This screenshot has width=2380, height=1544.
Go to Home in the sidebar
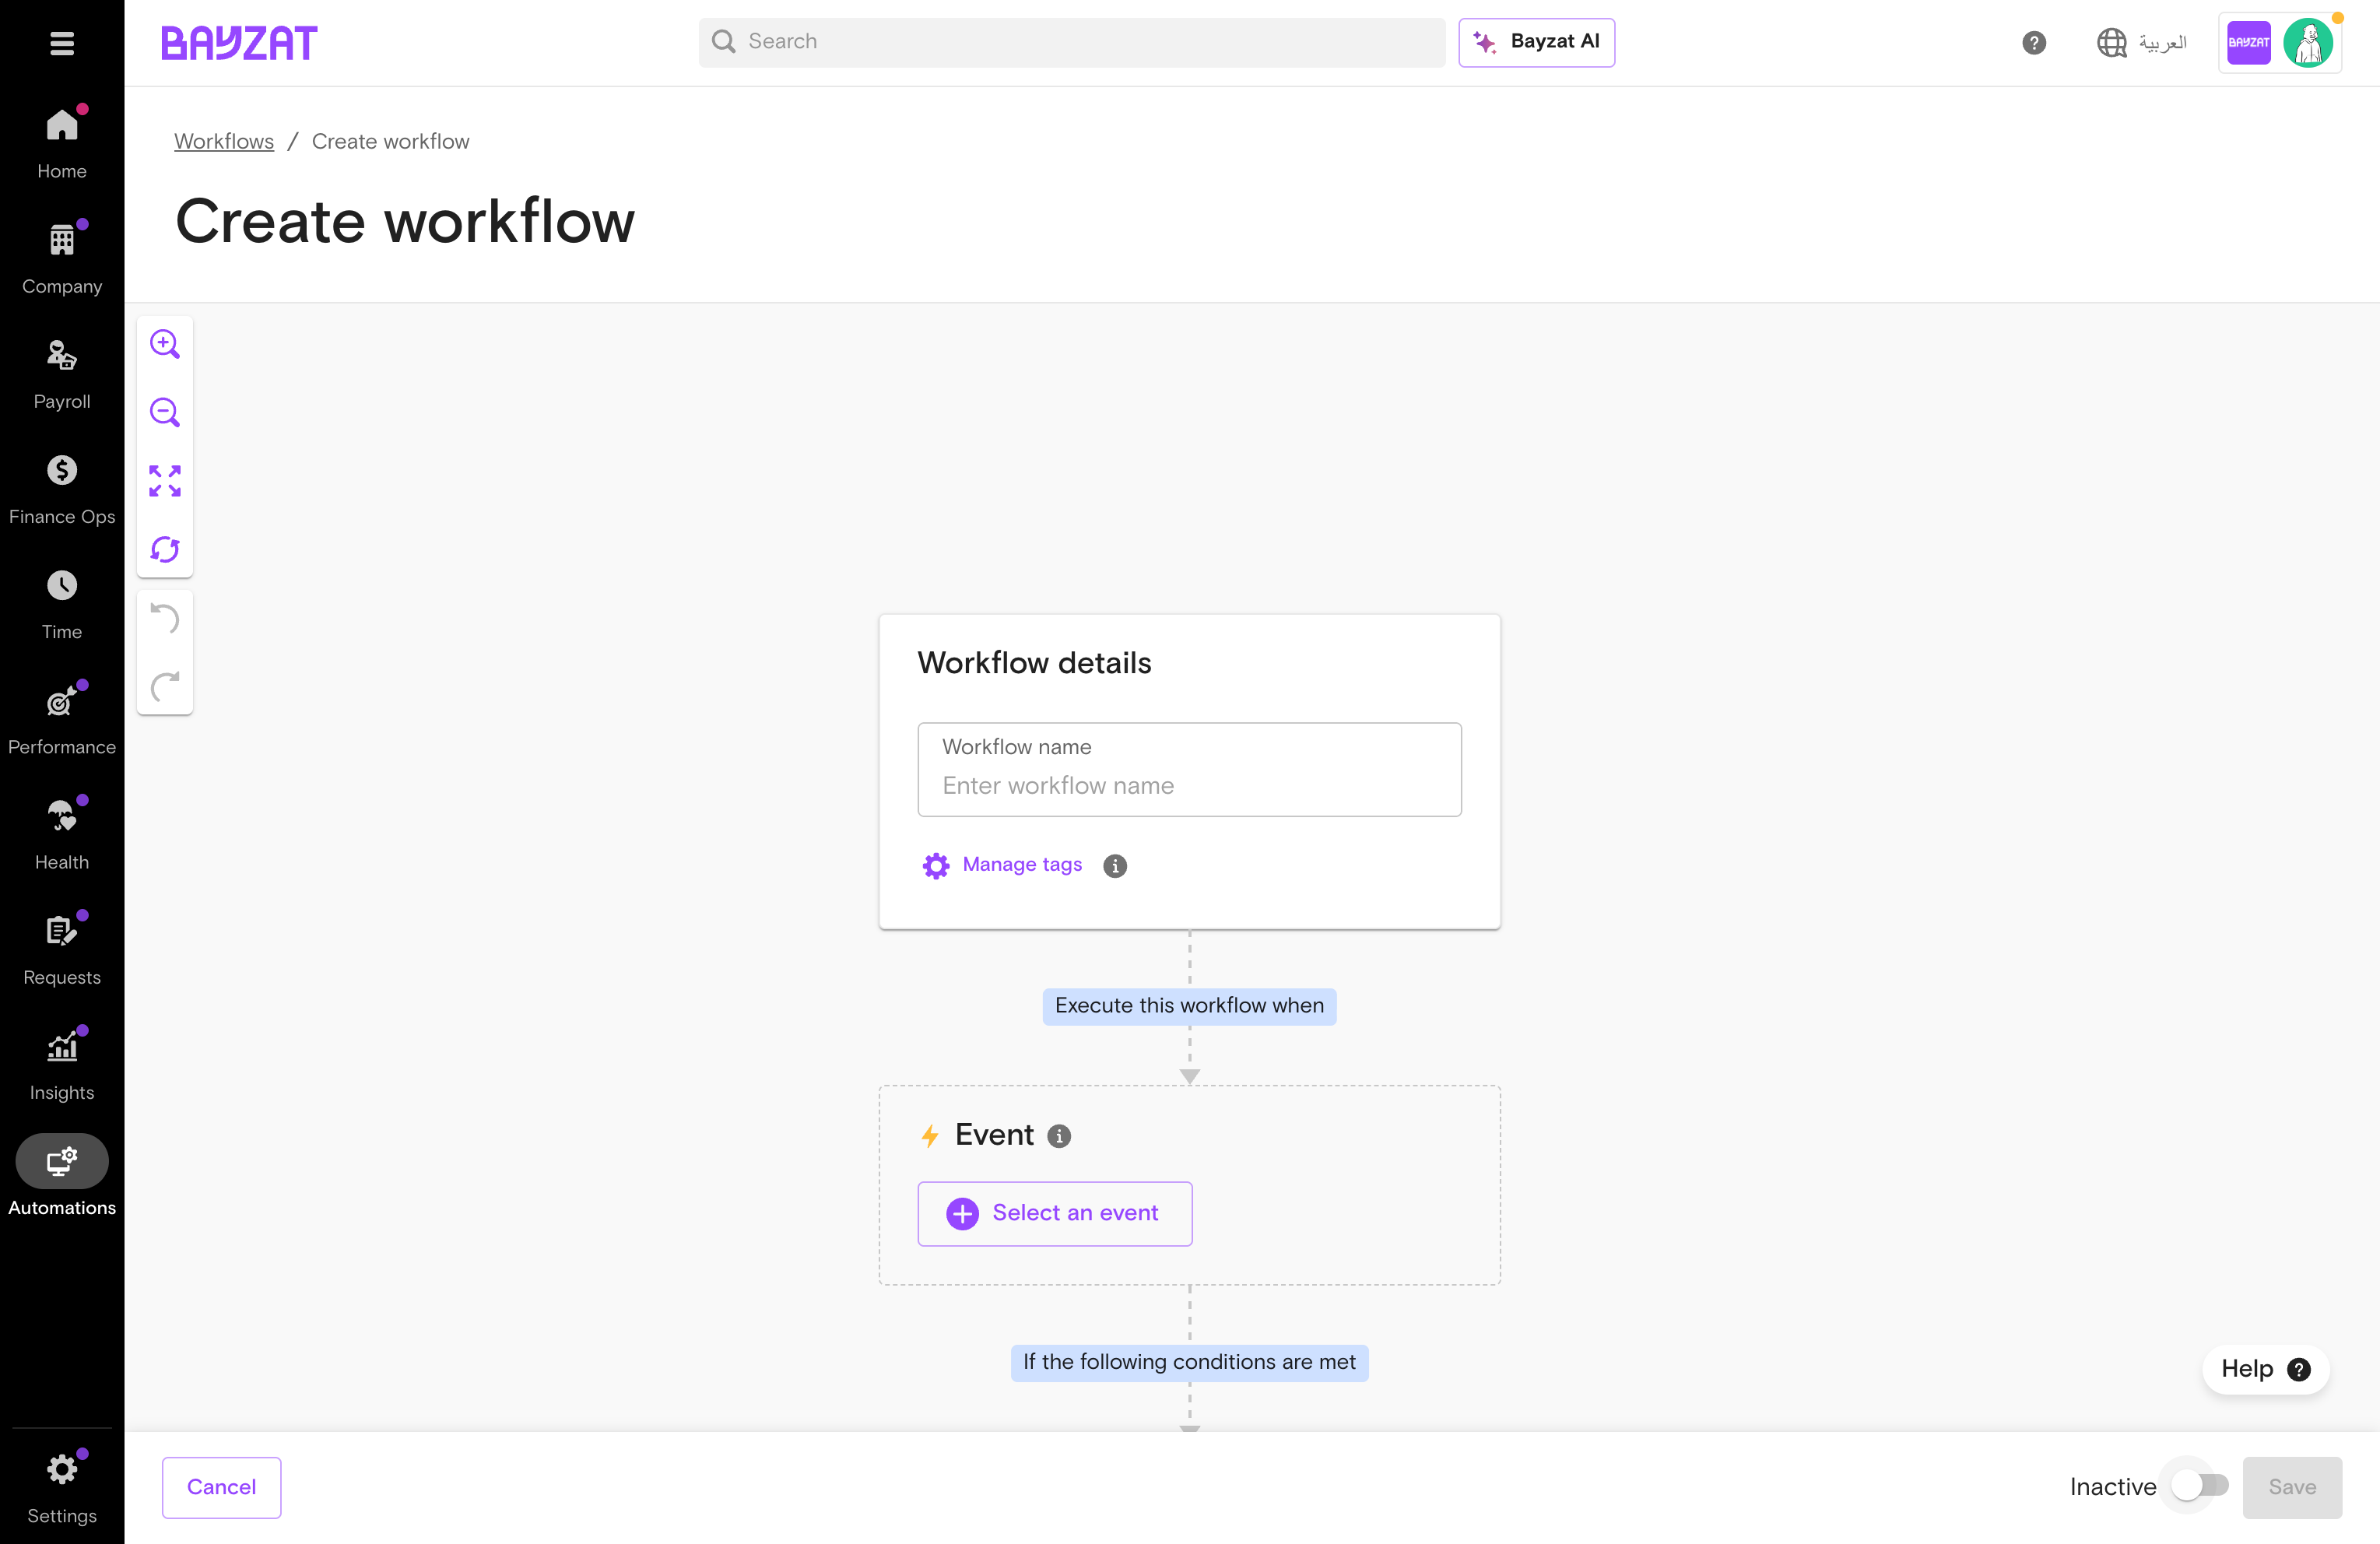point(62,143)
